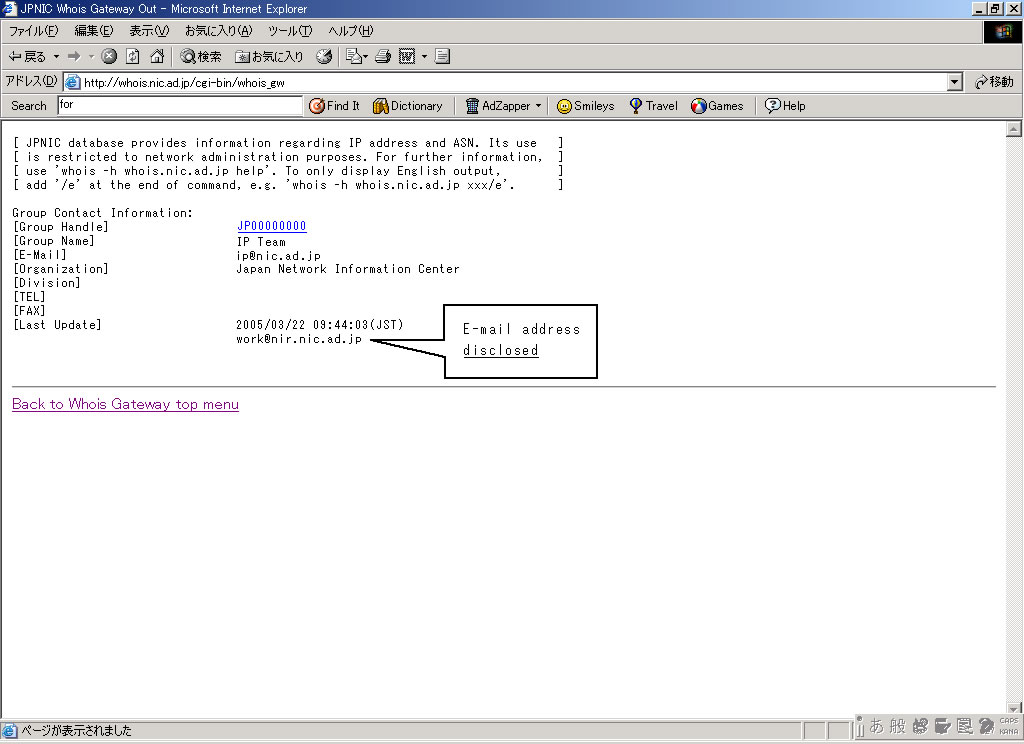Viewport: 1024px width, 744px height.
Task: Click the IME help icon
Action: coord(986,726)
